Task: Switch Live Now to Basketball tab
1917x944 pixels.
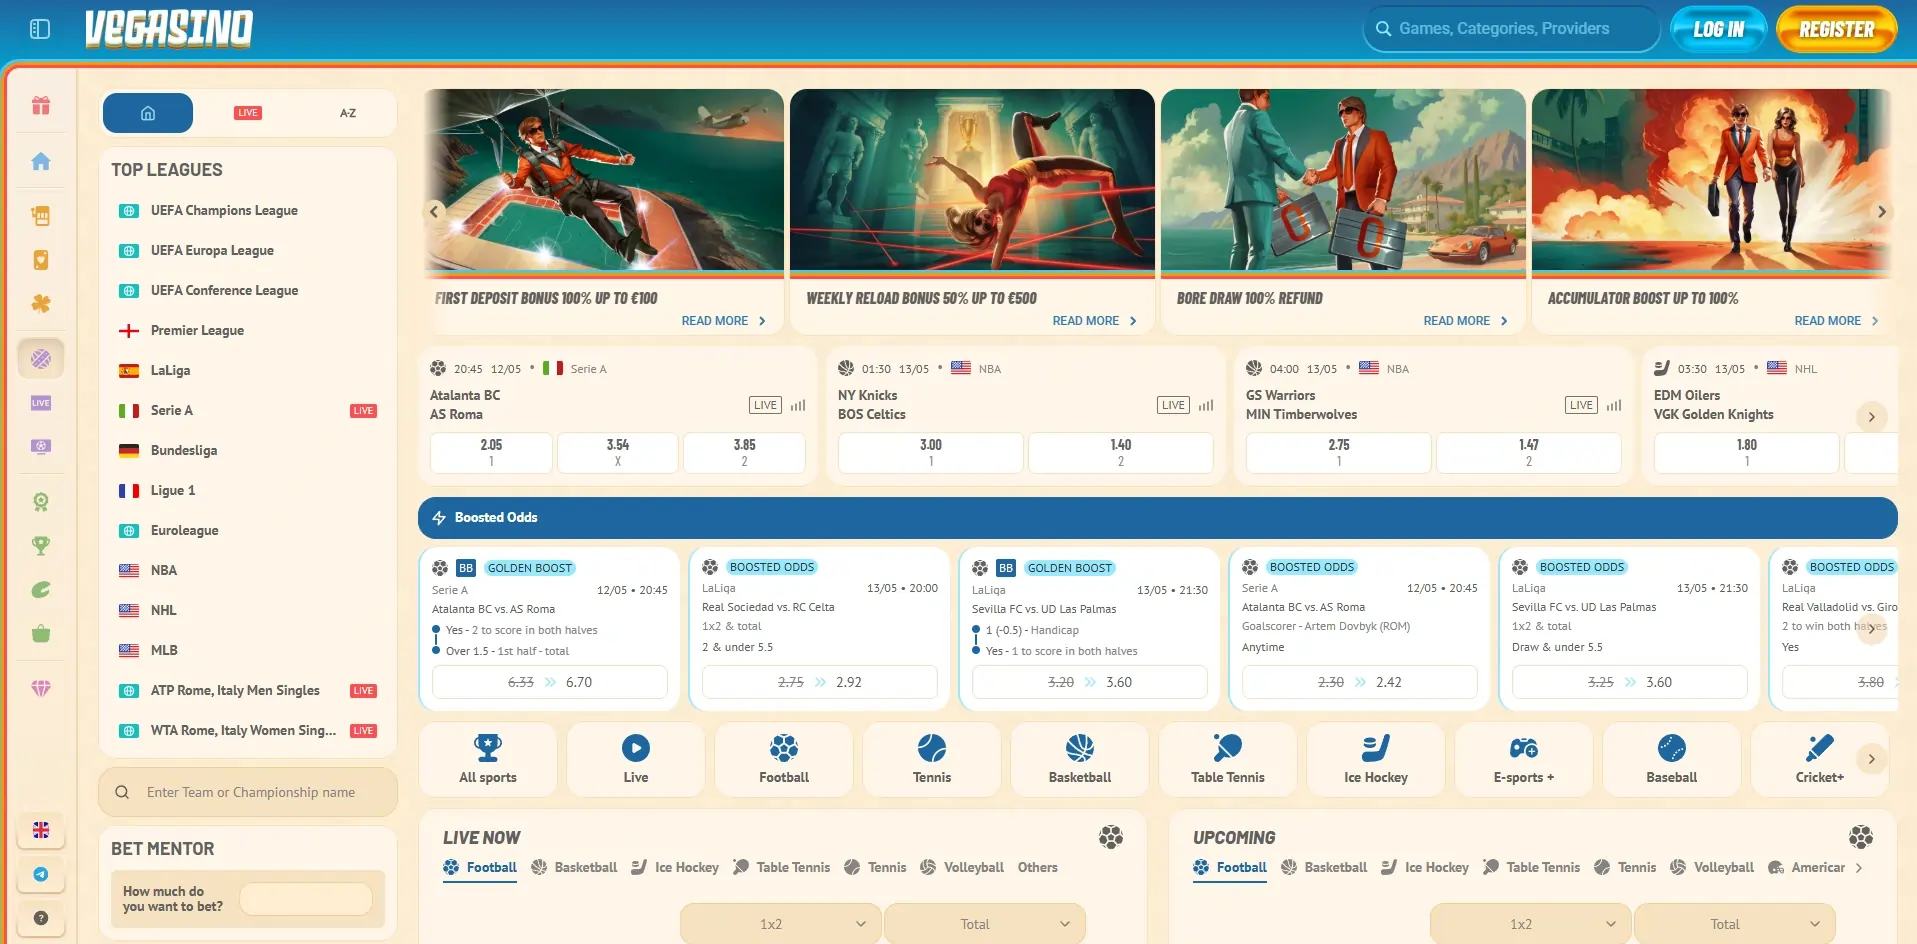Action: coord(574,868)
